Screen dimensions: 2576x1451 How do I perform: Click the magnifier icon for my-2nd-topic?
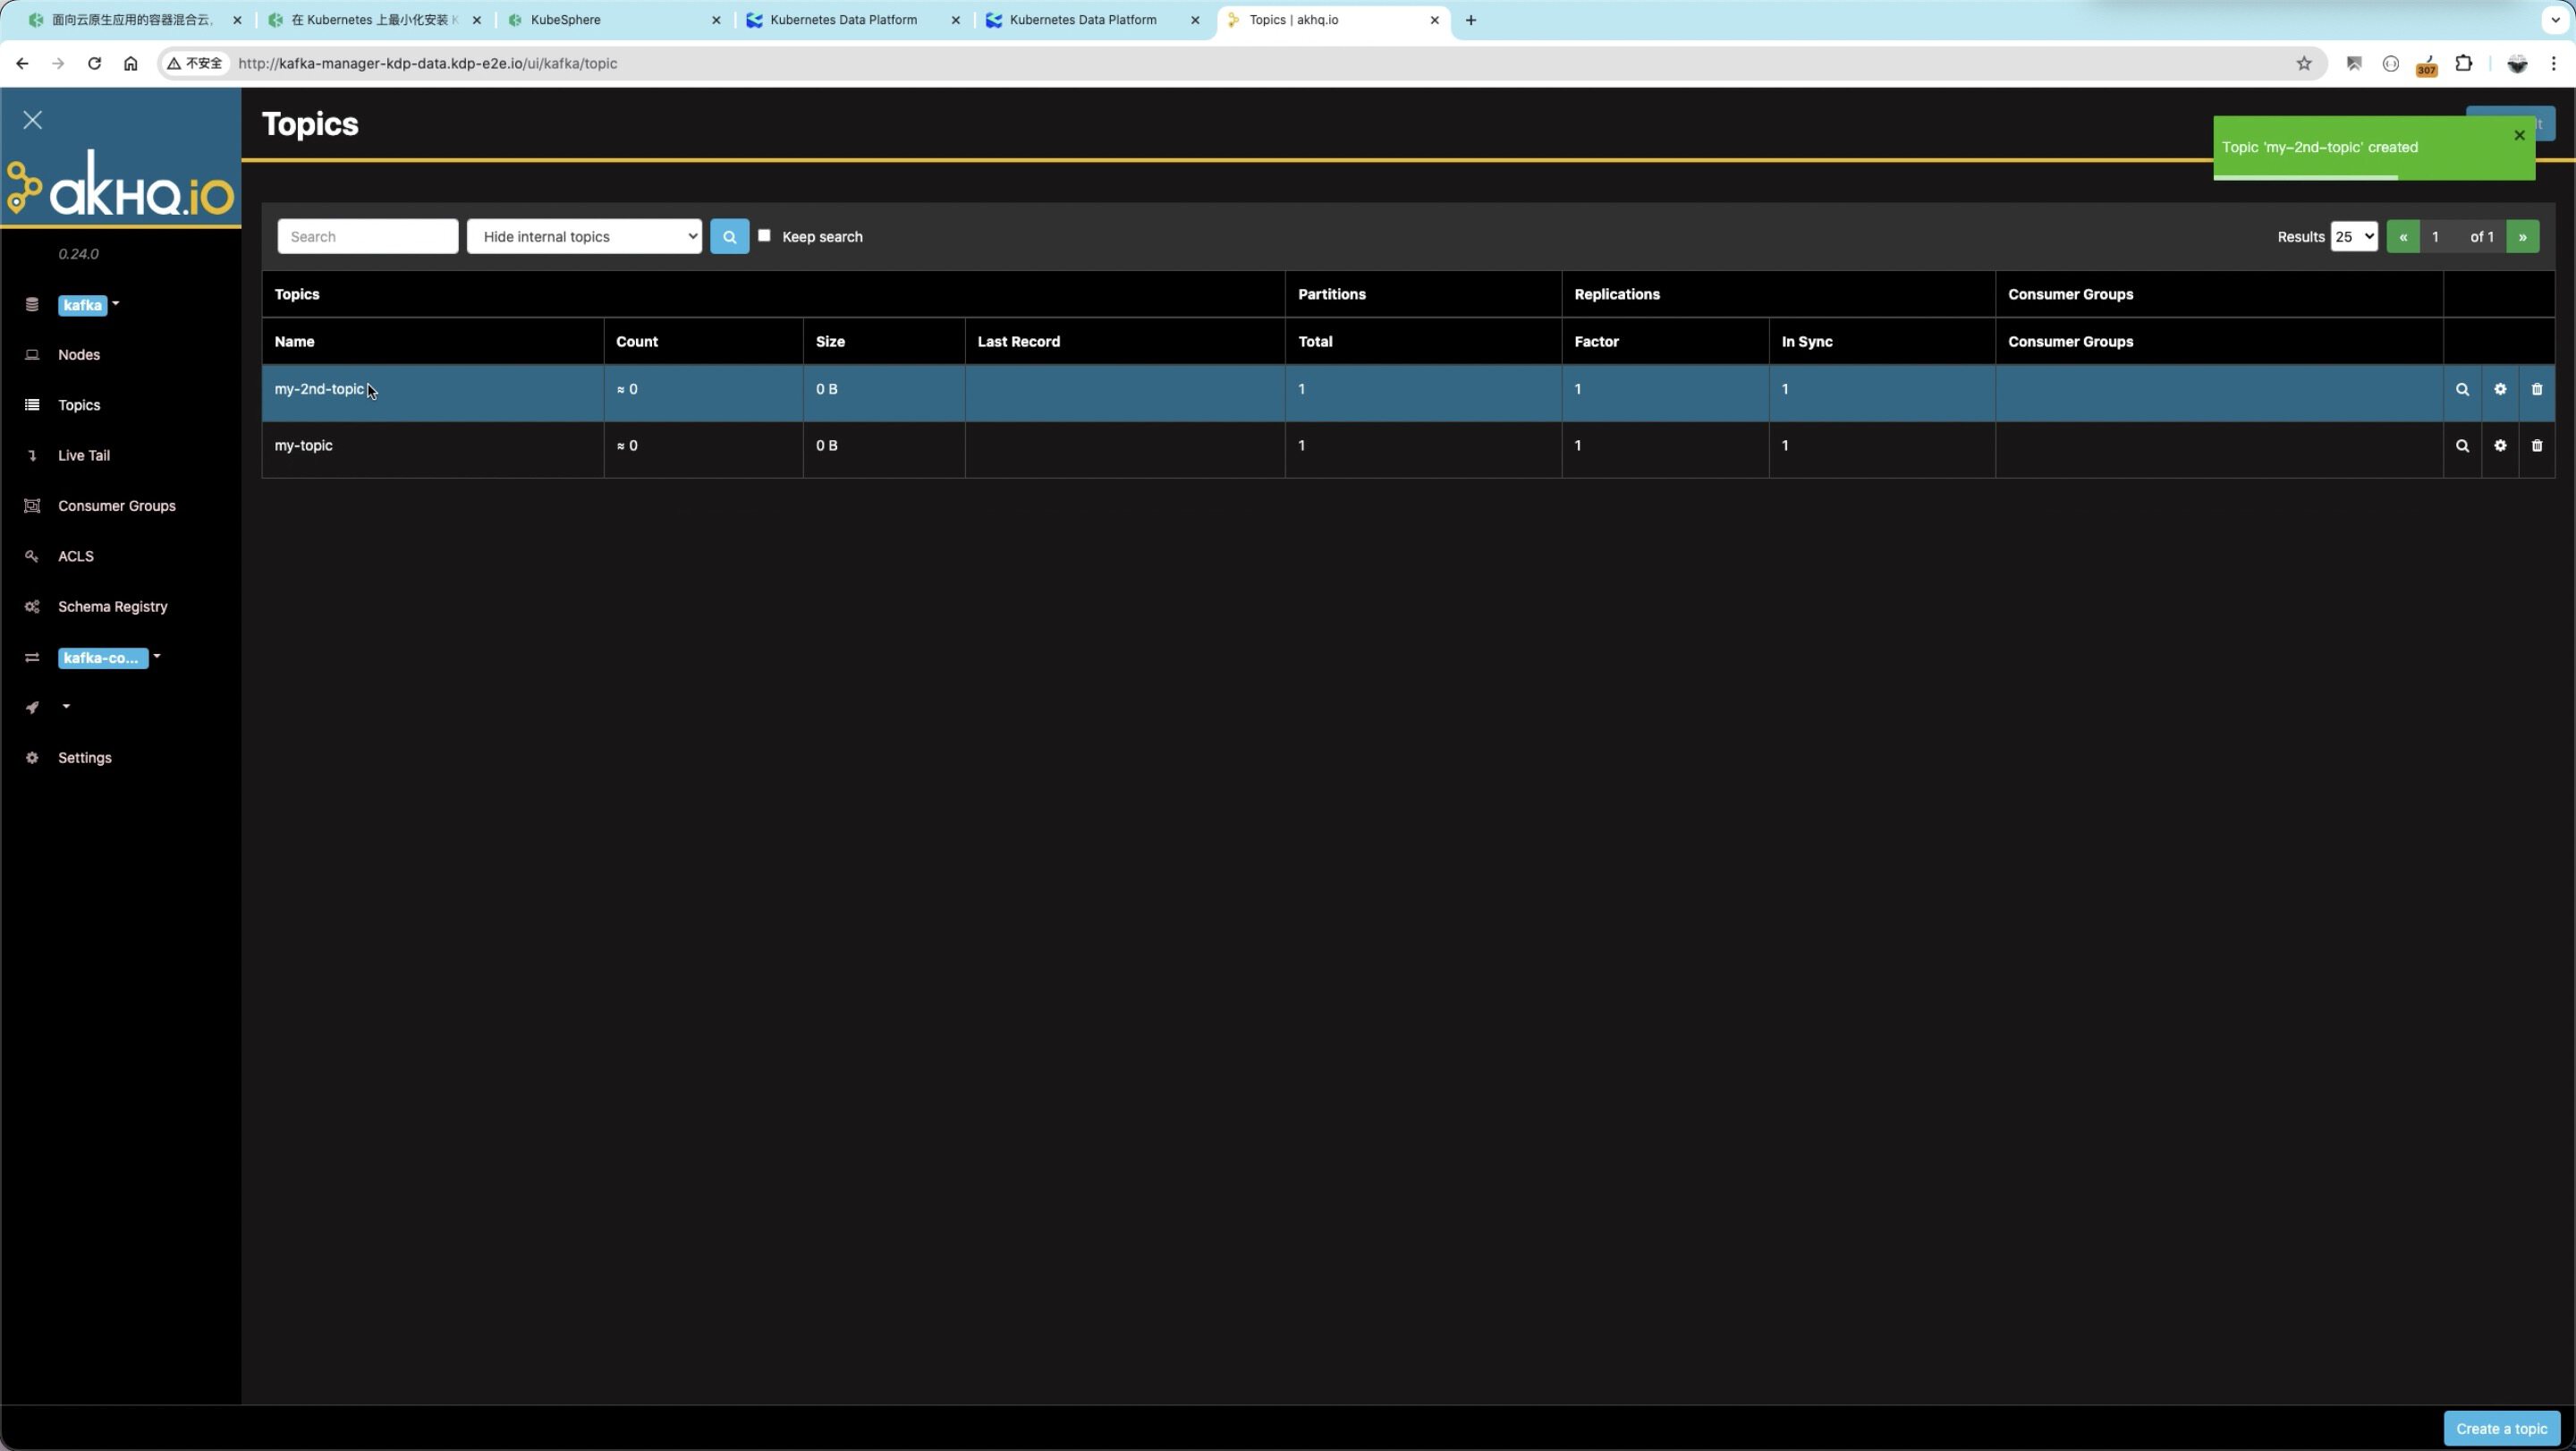point(2462,390)
